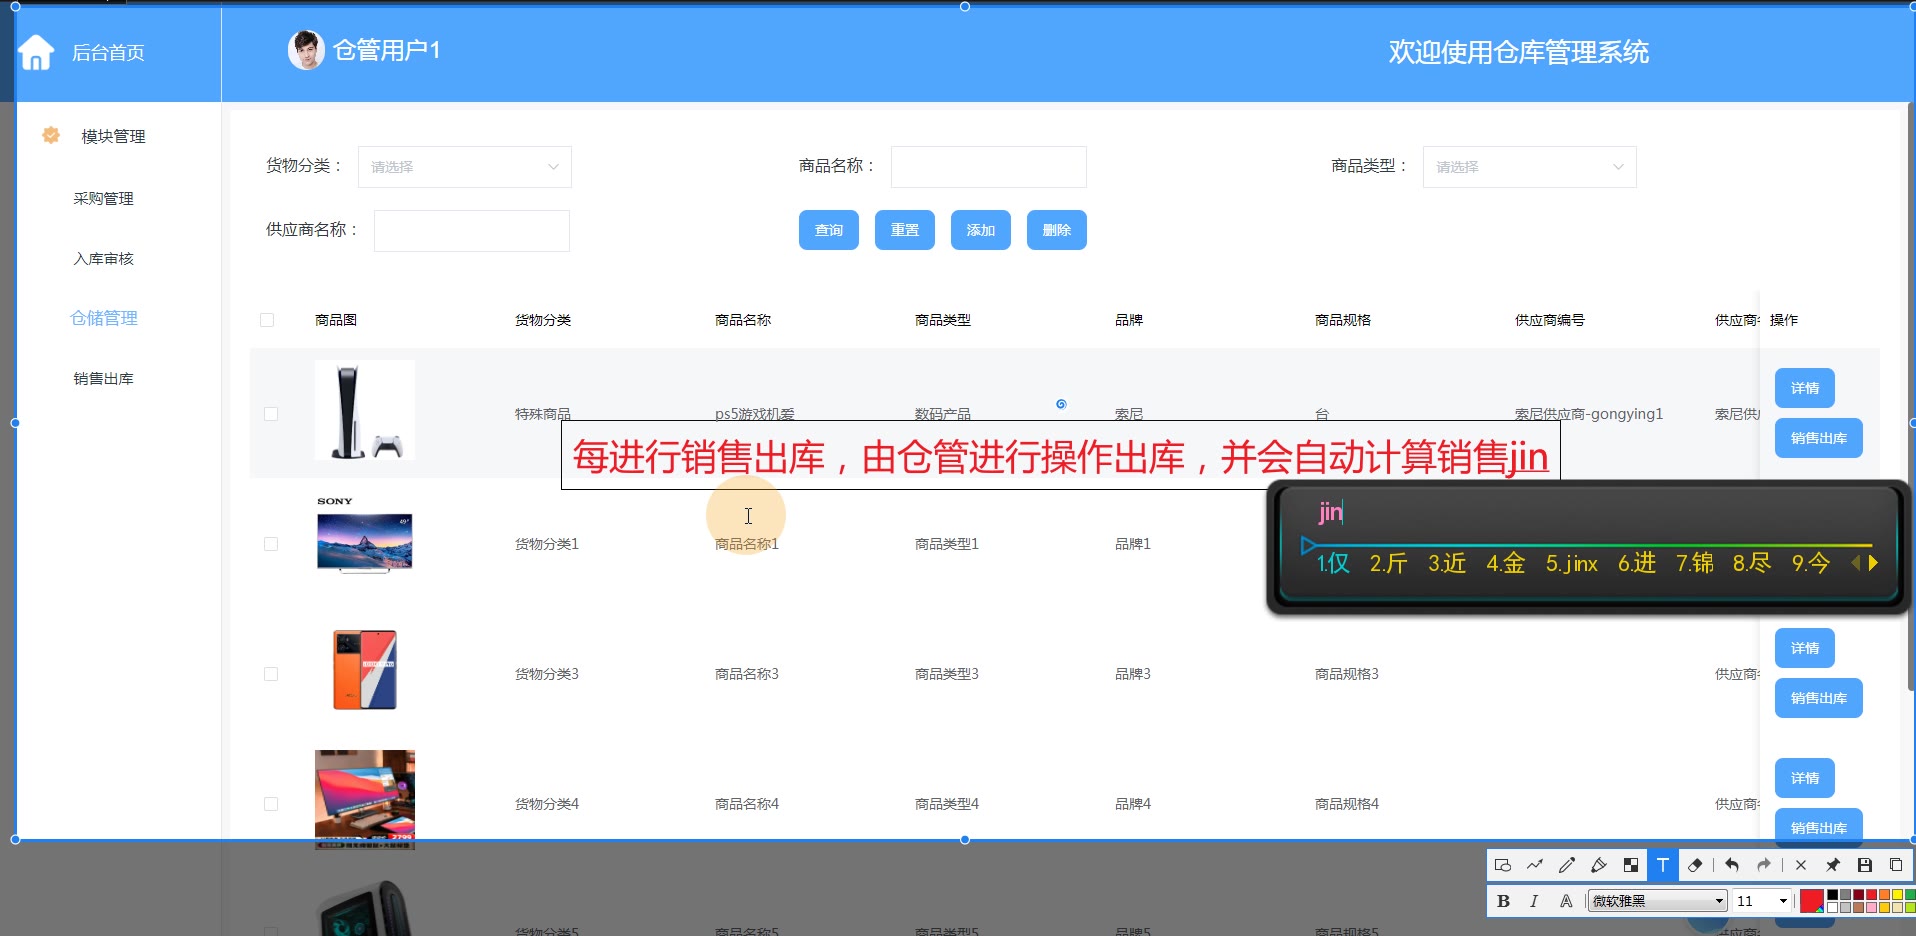Pick the dark red color swatch

click(1859, 895)
